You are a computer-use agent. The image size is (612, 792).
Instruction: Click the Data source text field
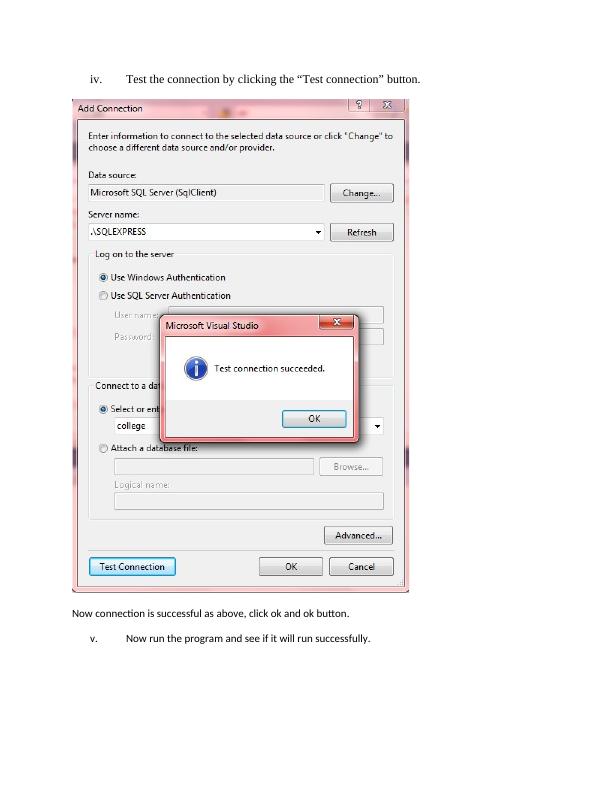click(x=206, y=192)
